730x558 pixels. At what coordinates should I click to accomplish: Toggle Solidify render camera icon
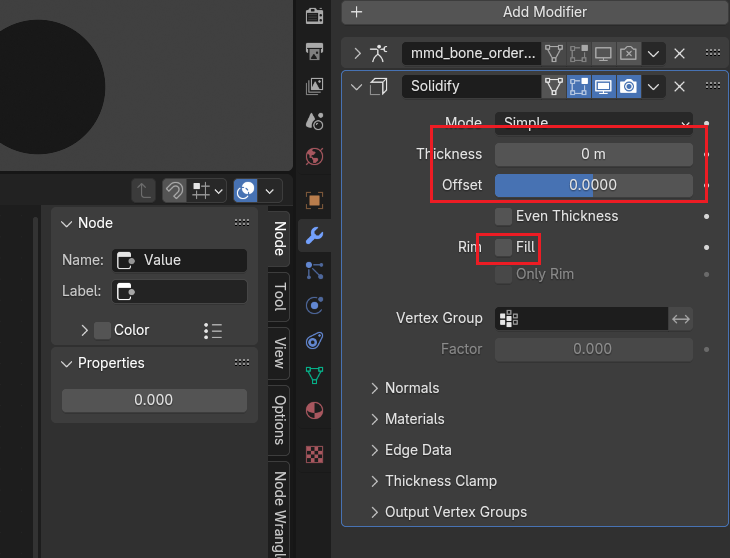628,86
